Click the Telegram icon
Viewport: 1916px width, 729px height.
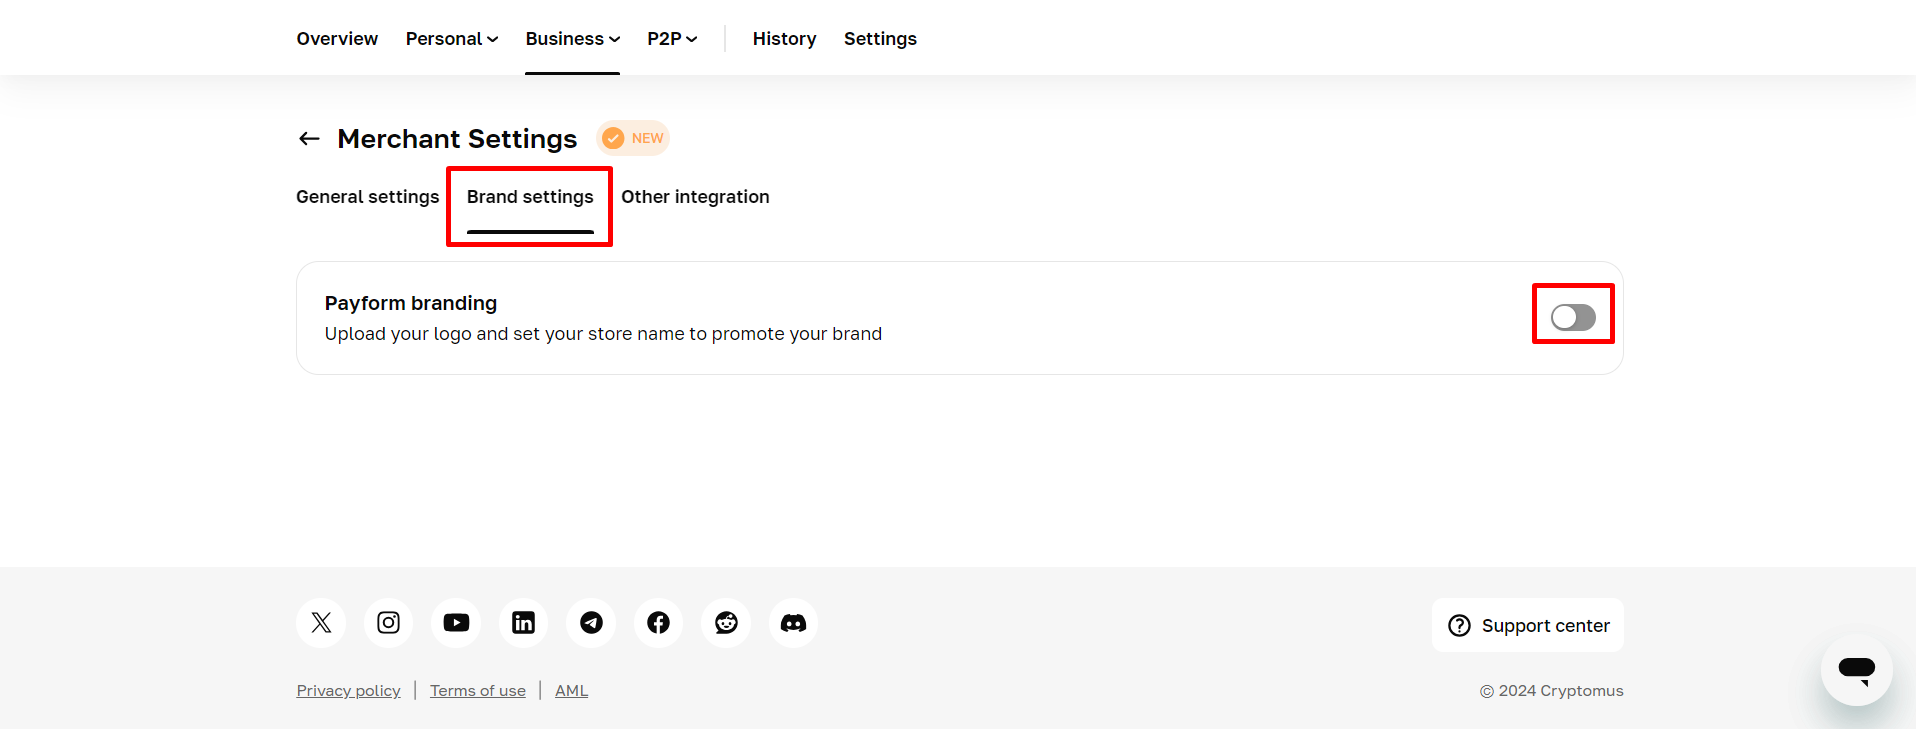591,623
